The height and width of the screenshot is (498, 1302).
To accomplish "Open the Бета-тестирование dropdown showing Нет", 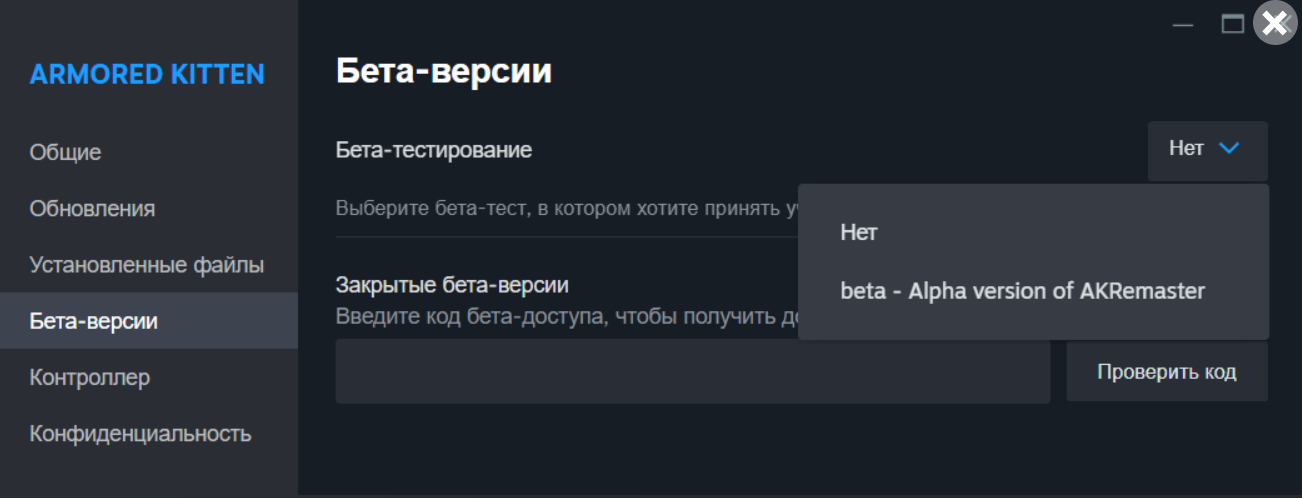I will 1208,151.
